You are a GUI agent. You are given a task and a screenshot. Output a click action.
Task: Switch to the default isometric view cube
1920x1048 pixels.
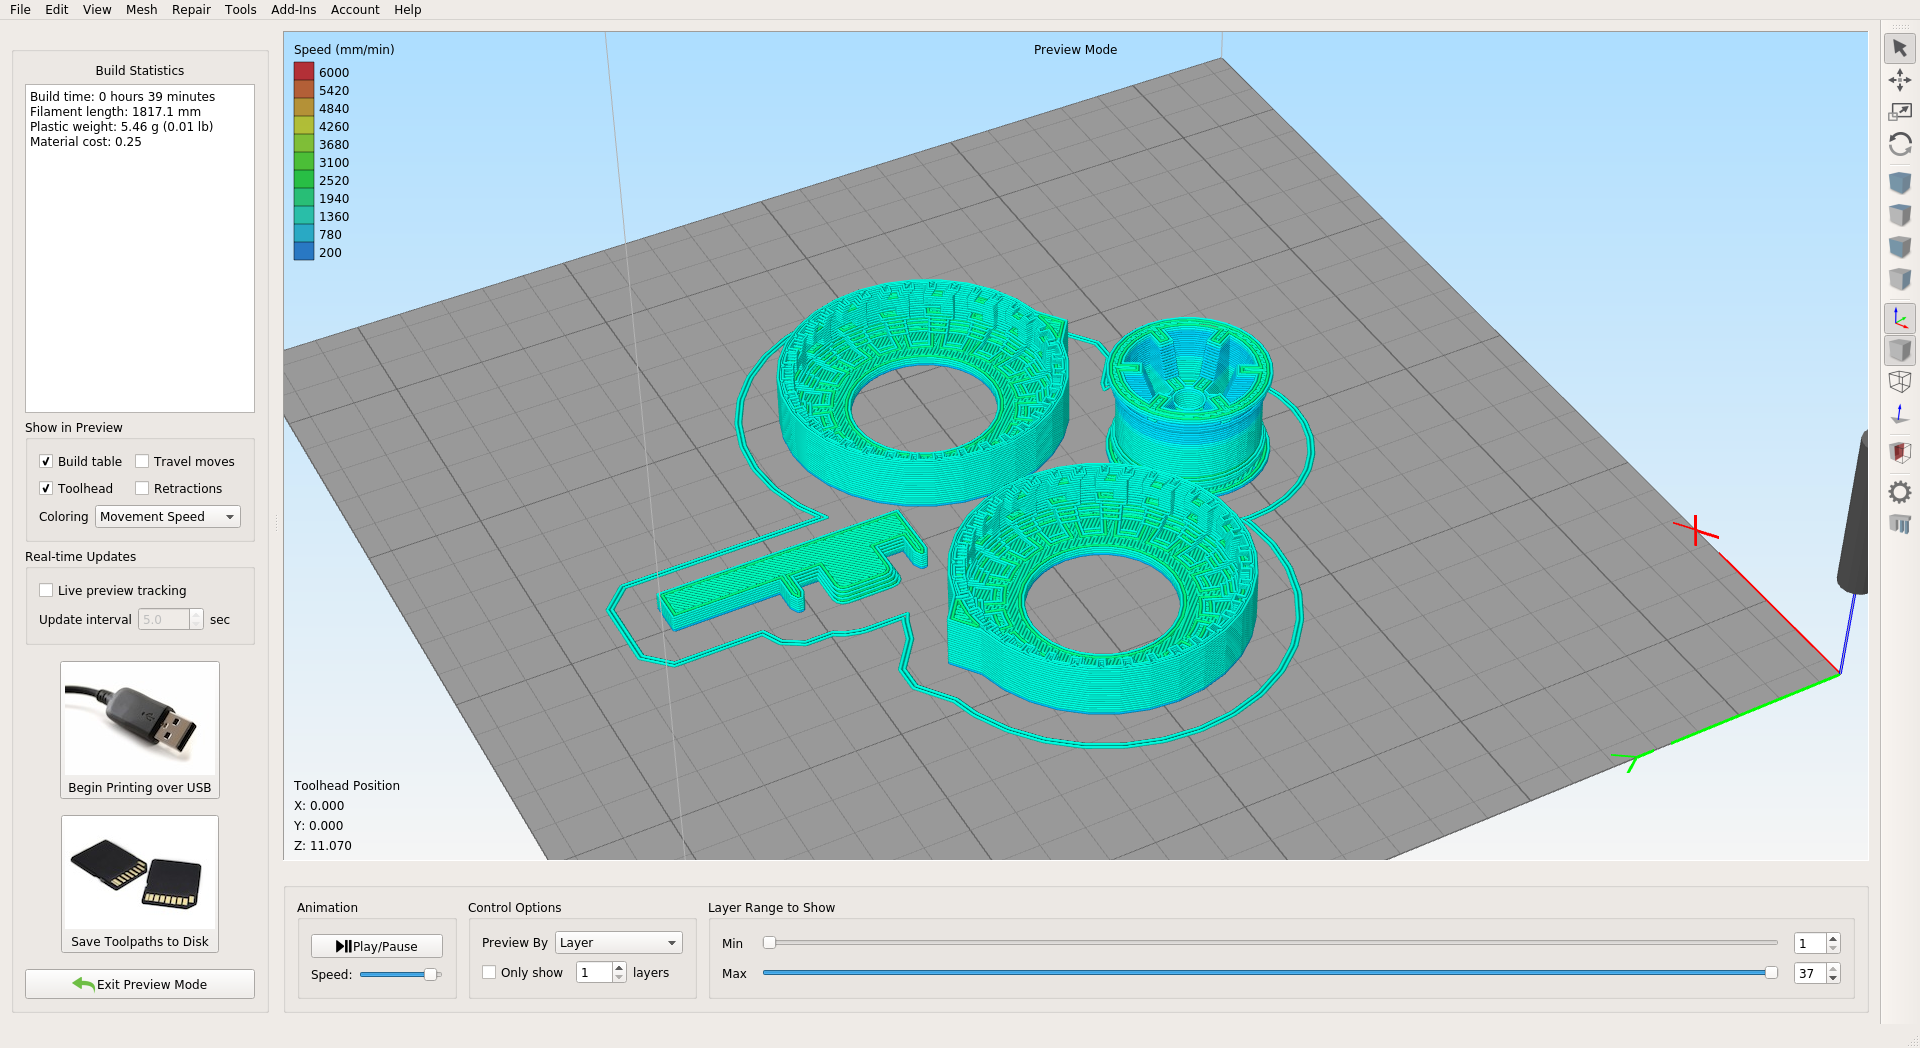point(1900,183)
